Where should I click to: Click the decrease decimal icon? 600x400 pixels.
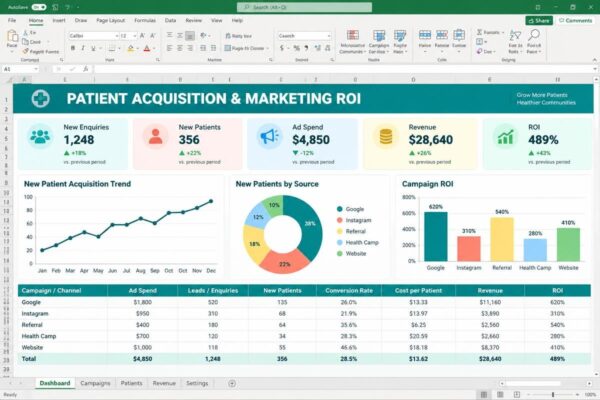tap(328, 48)
